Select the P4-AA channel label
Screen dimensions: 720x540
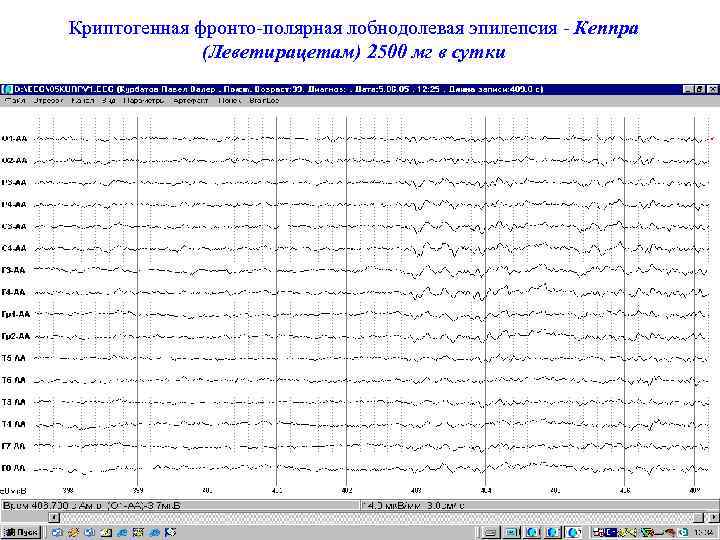point(15,205)
